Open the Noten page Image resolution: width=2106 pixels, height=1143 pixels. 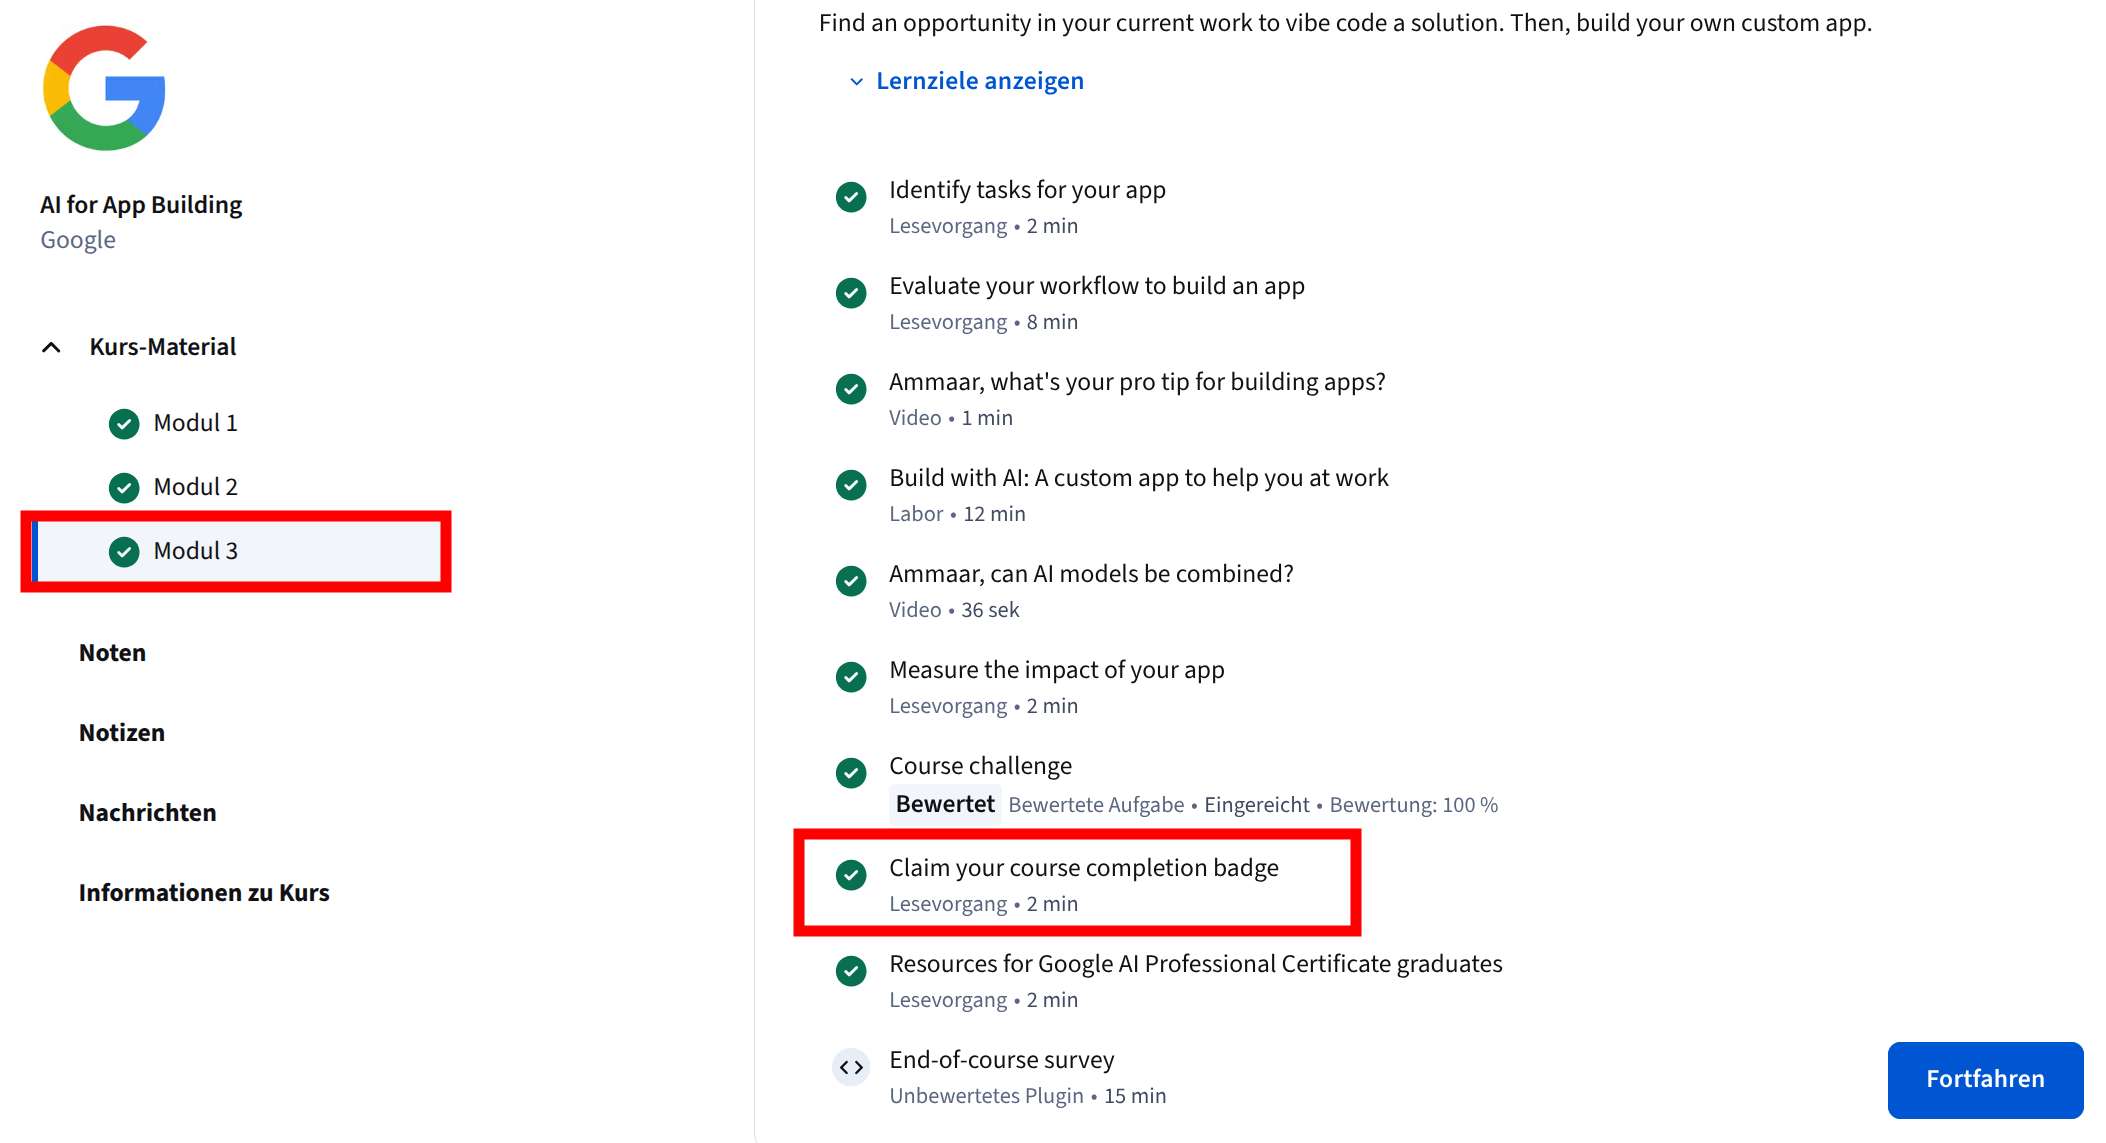tap(112, 653)
